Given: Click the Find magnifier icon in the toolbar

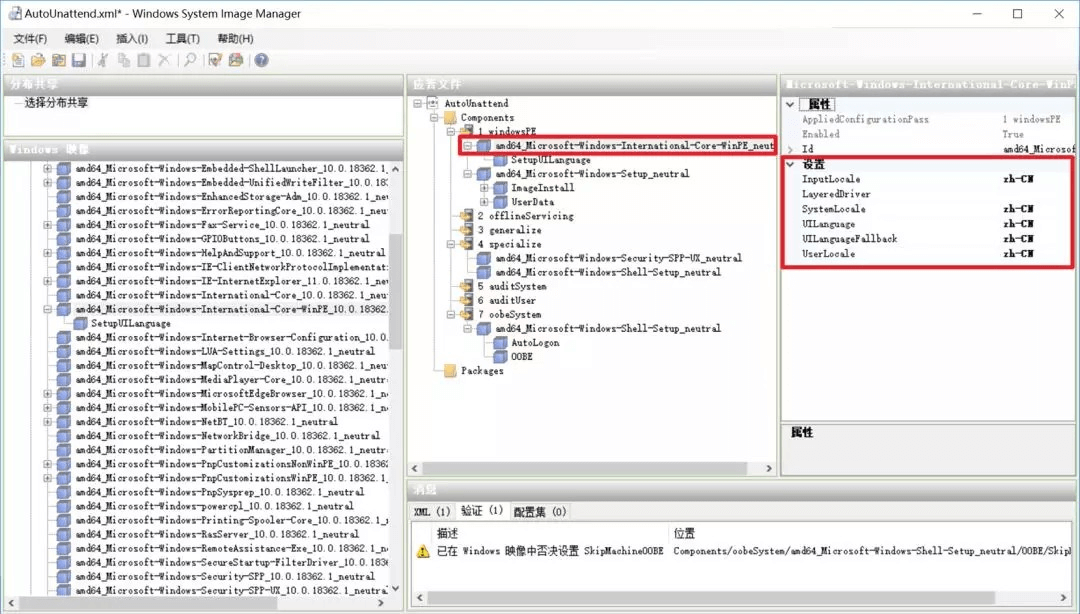Looking at the screenshot, I should (x=190, y=61).
